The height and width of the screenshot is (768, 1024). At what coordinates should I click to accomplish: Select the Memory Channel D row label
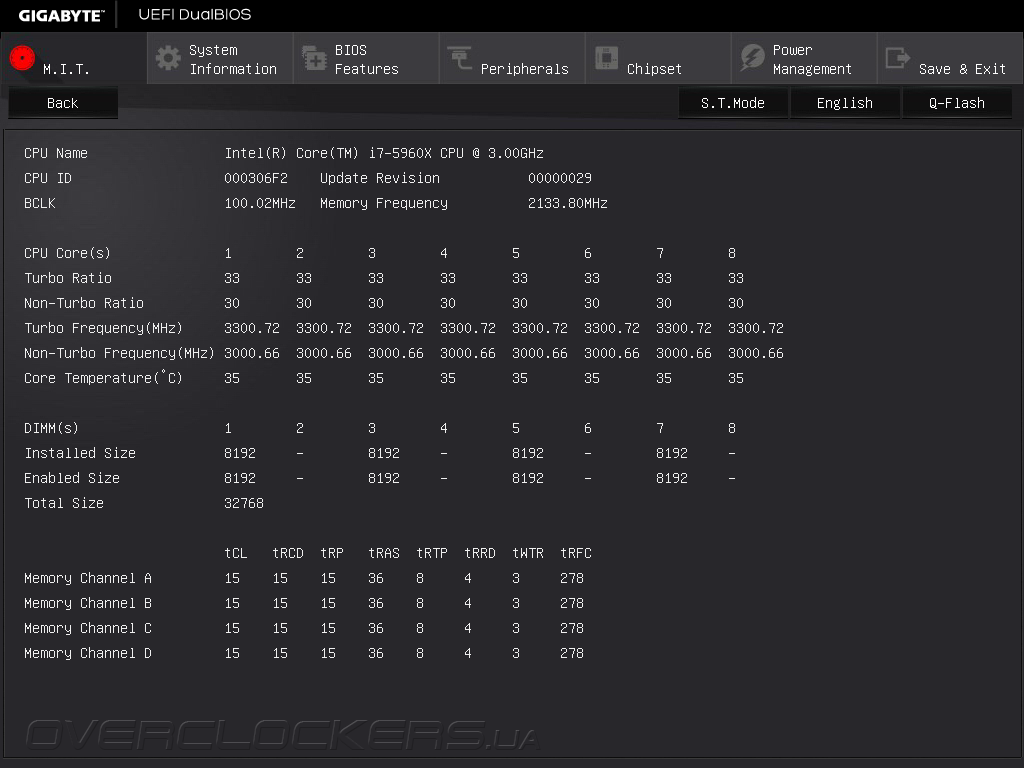click(88, 653)
